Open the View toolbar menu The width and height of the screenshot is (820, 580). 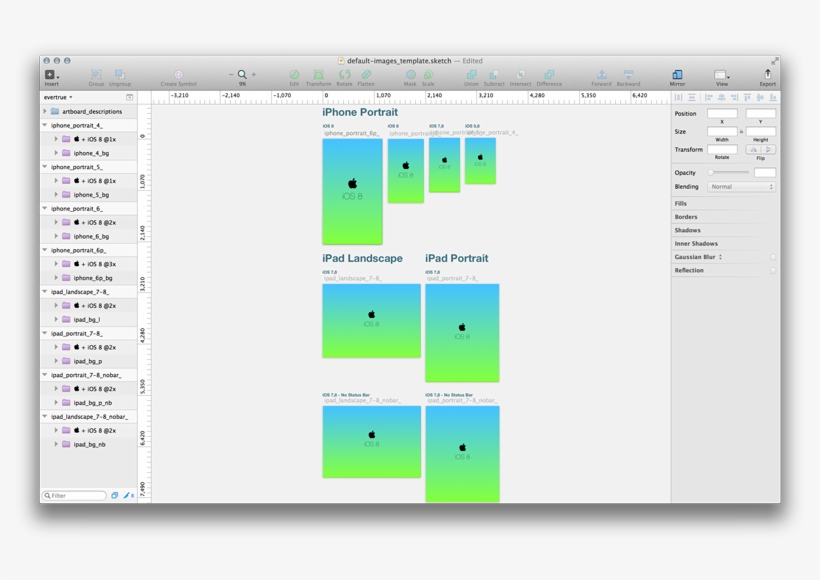pyautogui.click(x=721, y=75)
